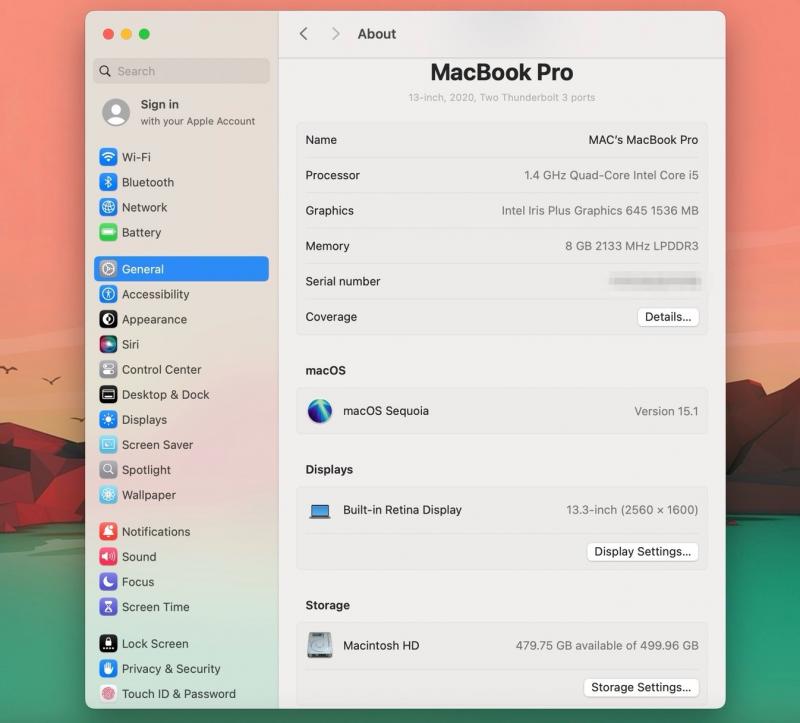
Task: Open Network via its globe icon
Action: 108,207
